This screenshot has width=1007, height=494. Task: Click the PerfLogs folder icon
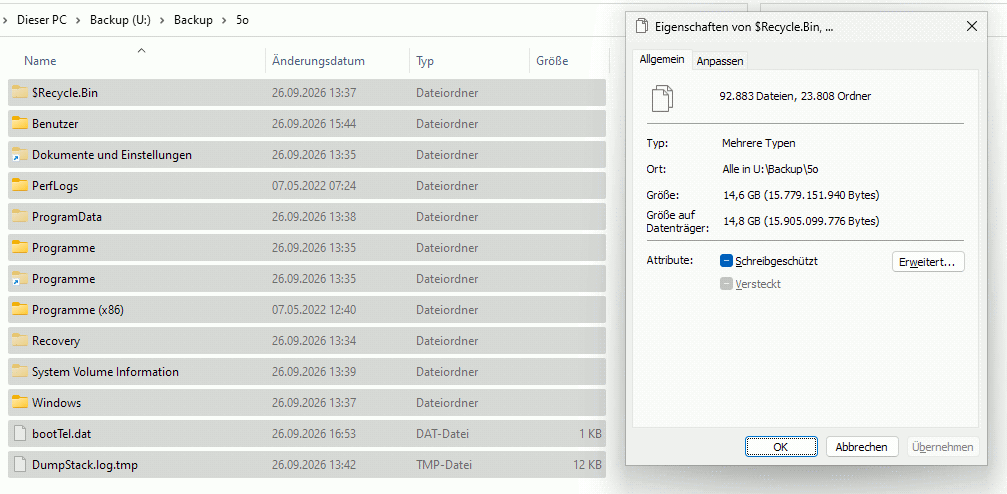coord(20,186)
